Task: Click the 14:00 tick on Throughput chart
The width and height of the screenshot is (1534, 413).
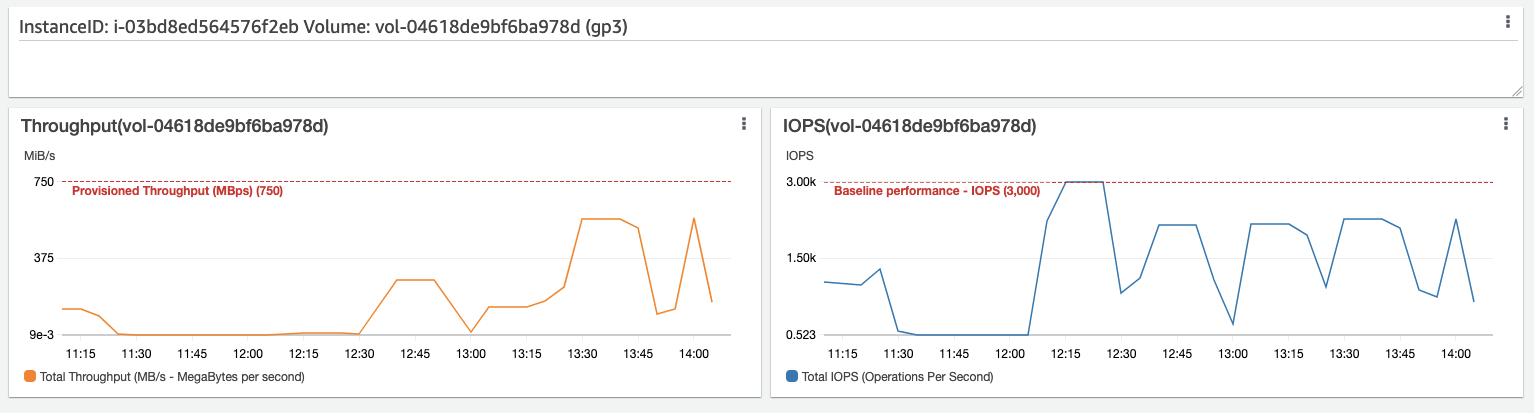Action: click(694, 354)
